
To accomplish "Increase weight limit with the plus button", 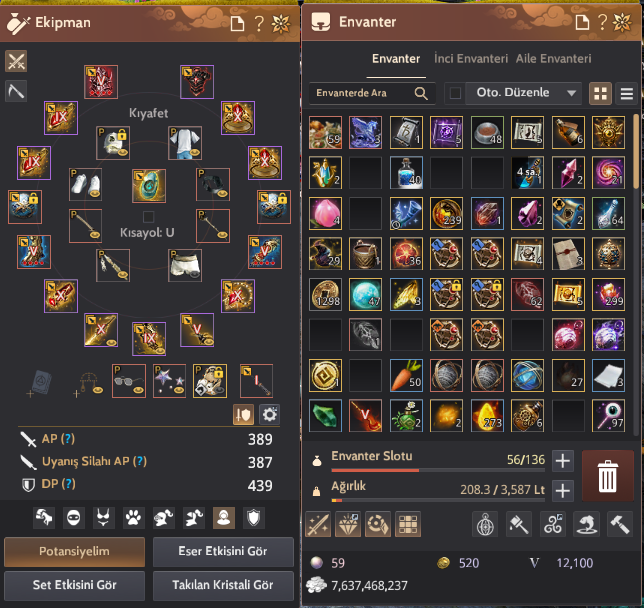I will (x=562, y=491).
